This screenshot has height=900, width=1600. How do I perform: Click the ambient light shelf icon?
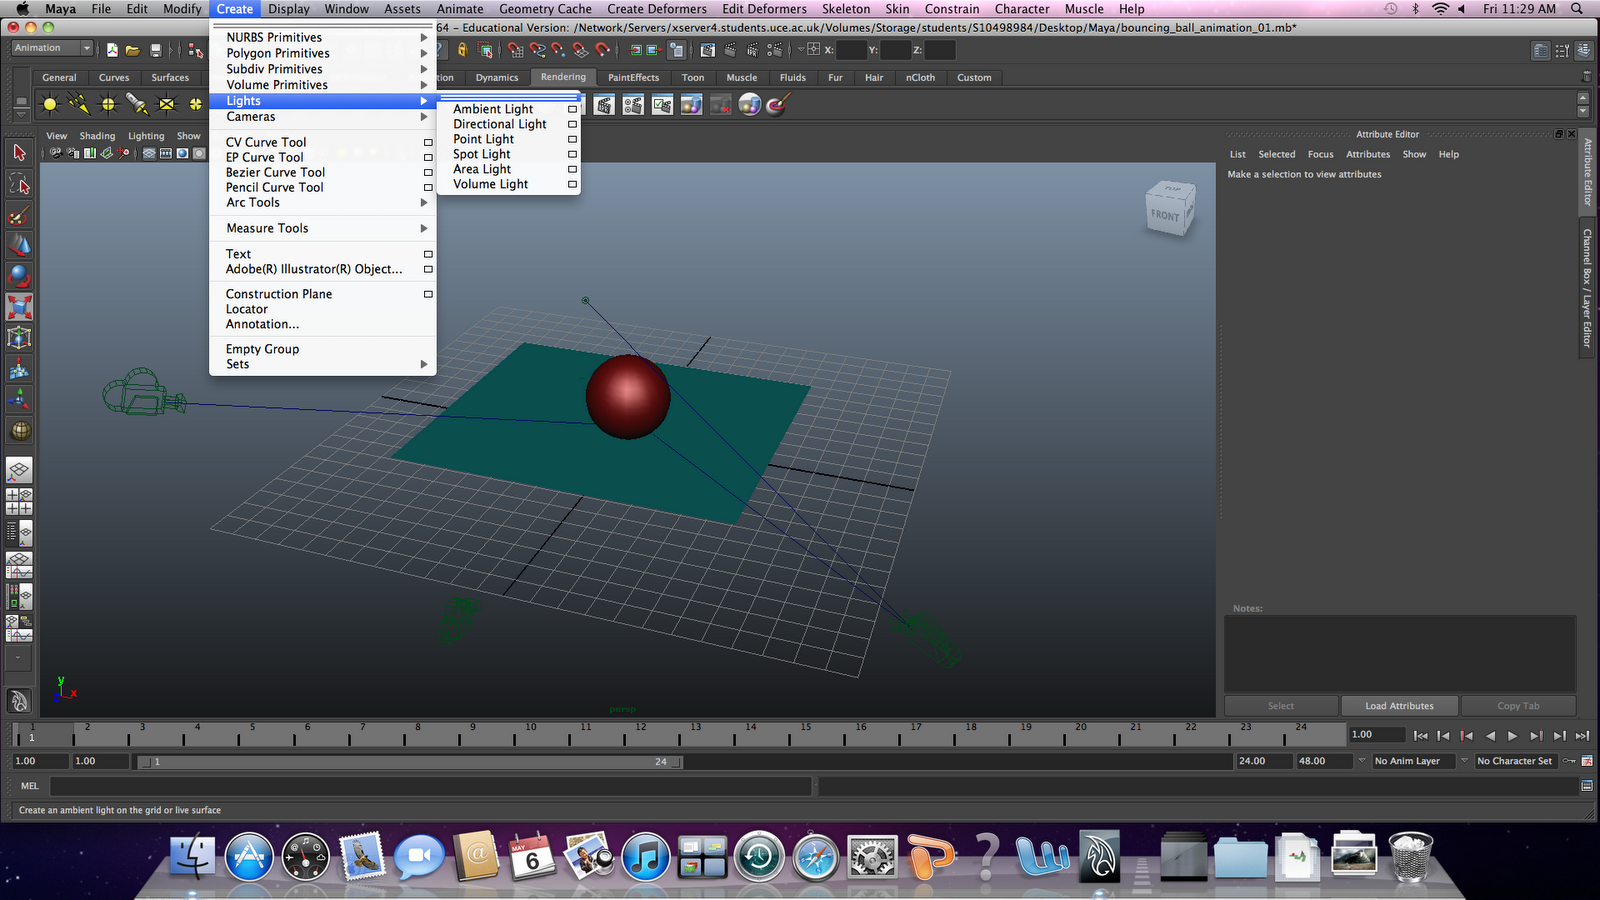pyautogui.click(x=49, y=104)
